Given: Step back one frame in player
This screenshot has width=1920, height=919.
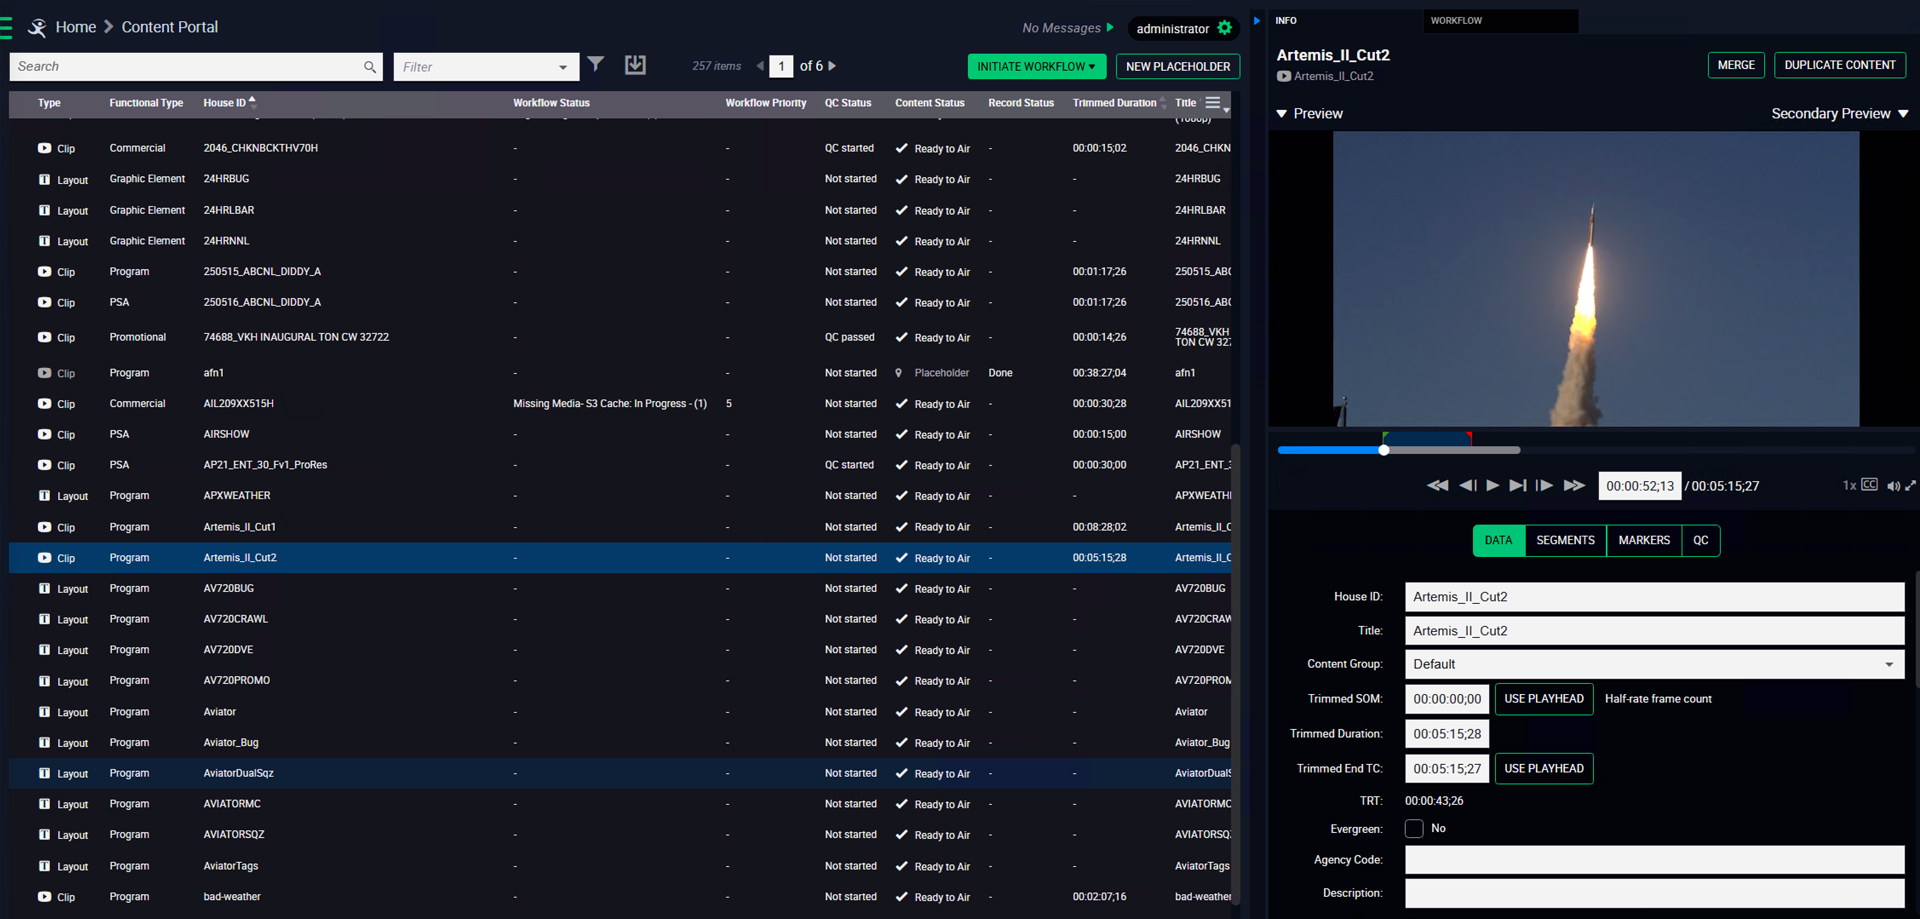Looking at the screenshot, I should point(1468,486).
